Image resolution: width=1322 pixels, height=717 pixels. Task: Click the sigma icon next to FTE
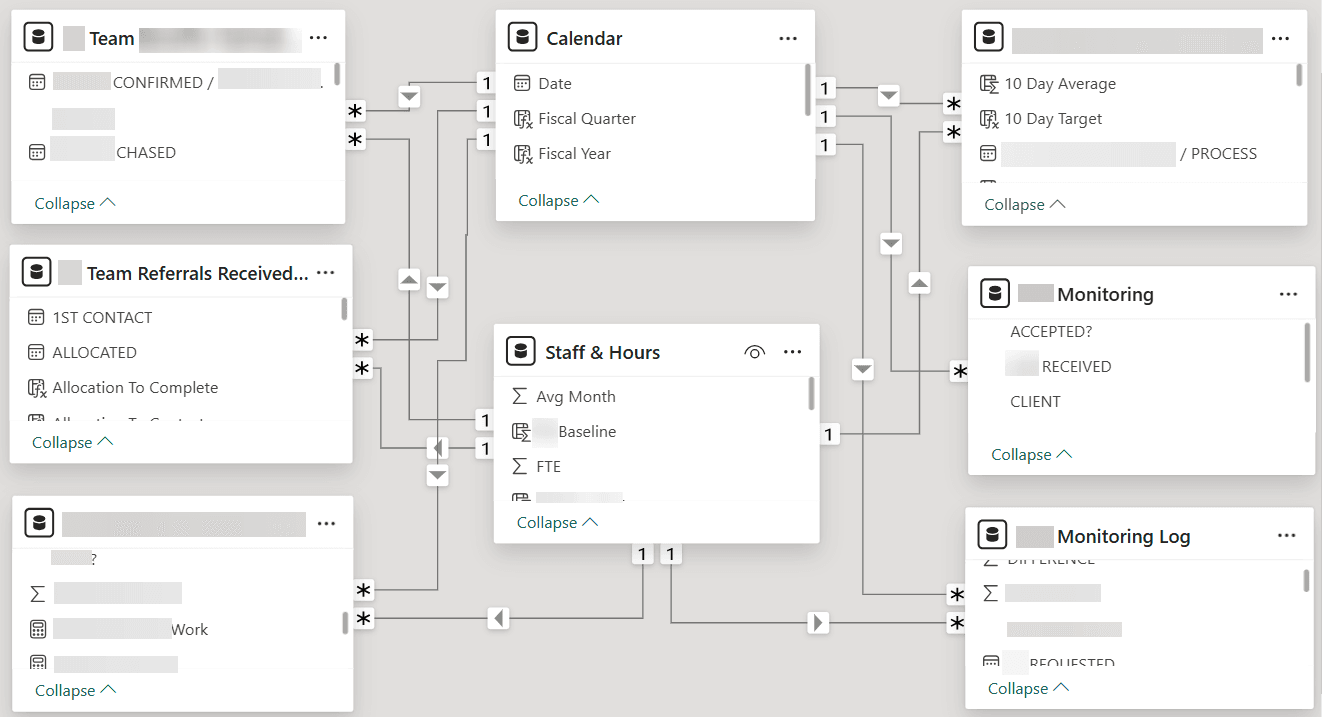[519, 466]
